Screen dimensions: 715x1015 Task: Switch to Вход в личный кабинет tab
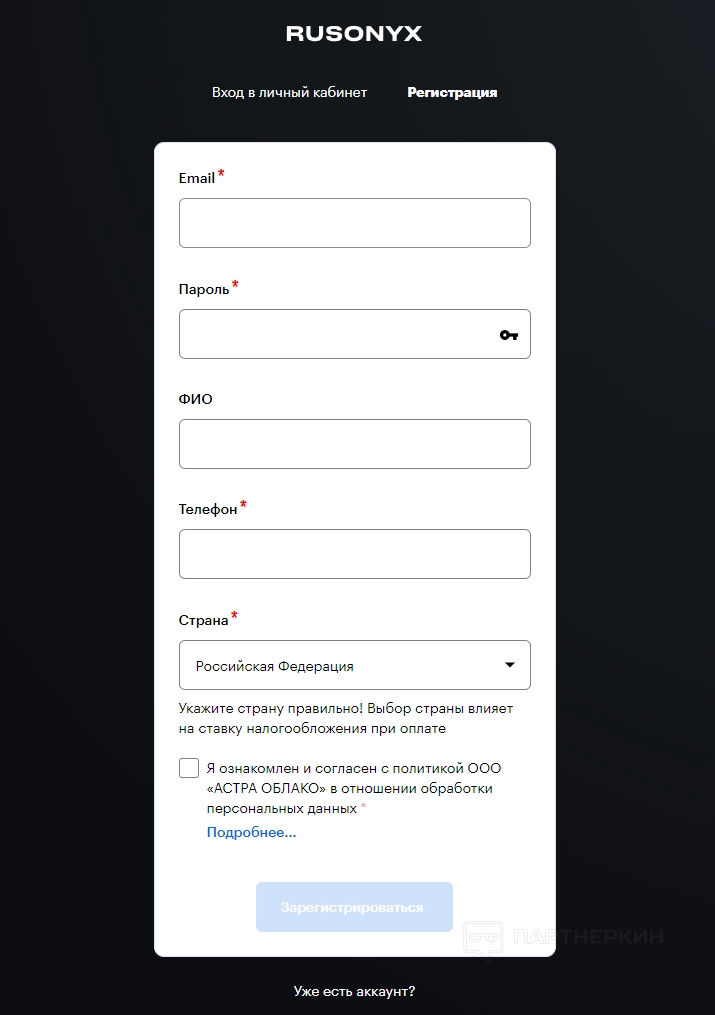pos(289,93)
